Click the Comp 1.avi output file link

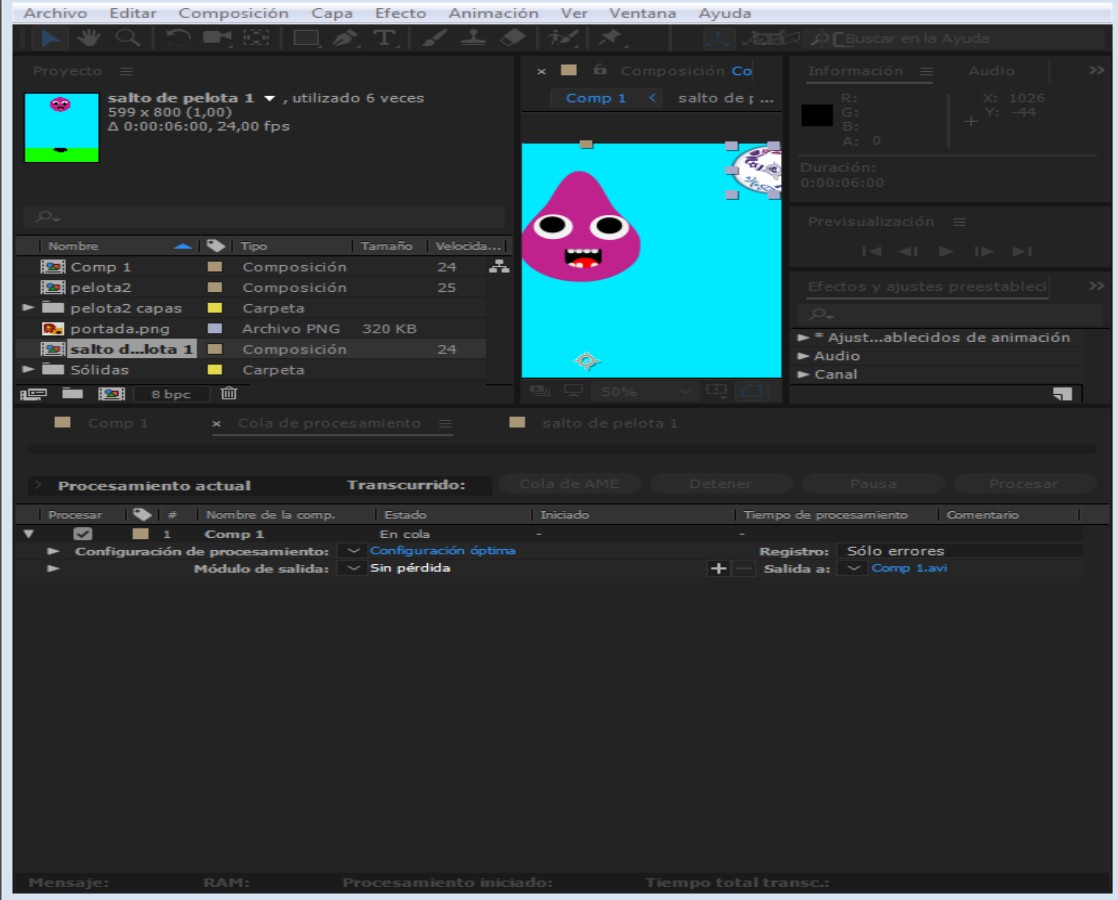909,568
